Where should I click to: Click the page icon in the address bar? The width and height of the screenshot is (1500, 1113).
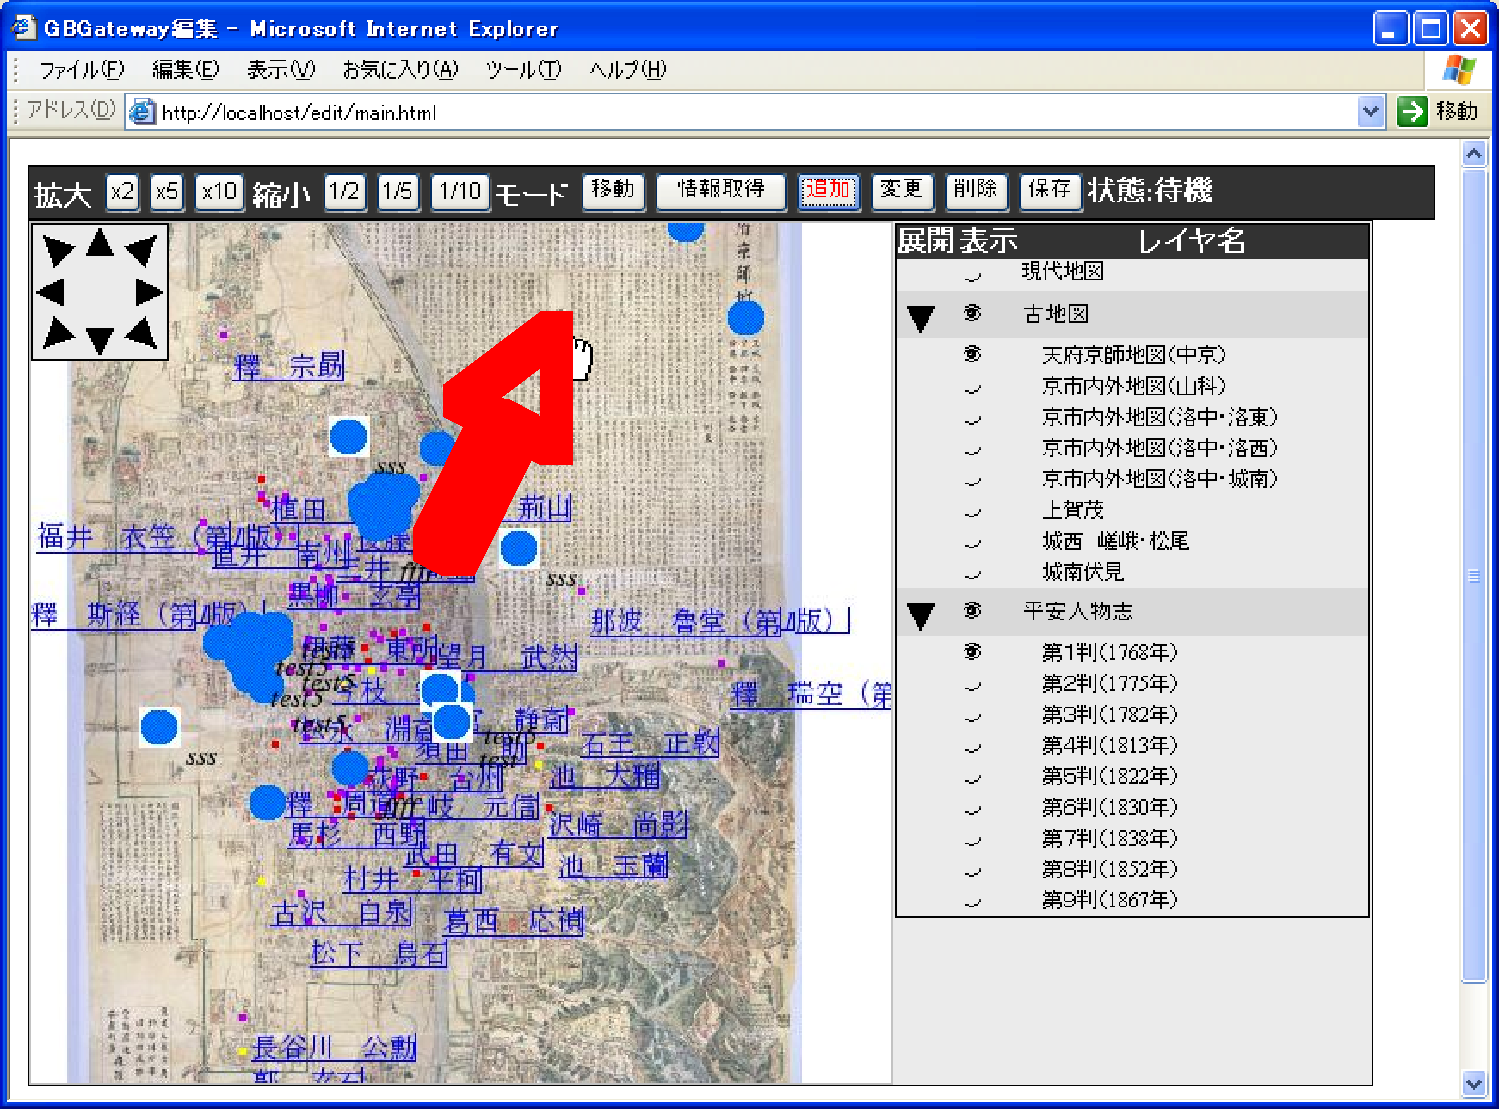(x=144, y=112)
